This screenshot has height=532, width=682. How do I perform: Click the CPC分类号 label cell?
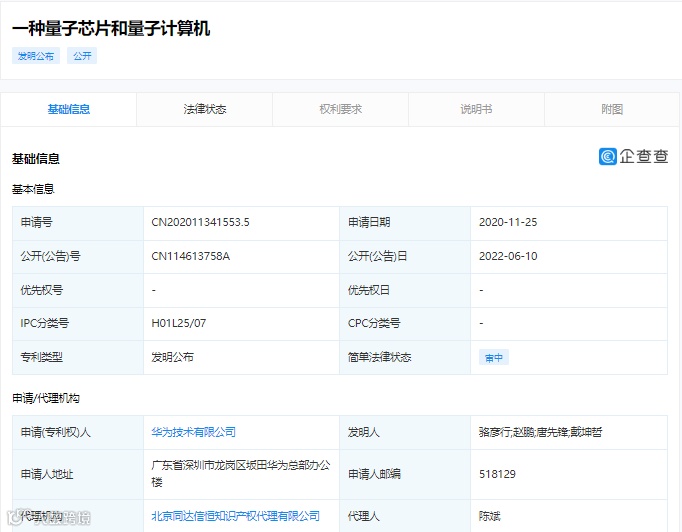(x=405, y=324)
